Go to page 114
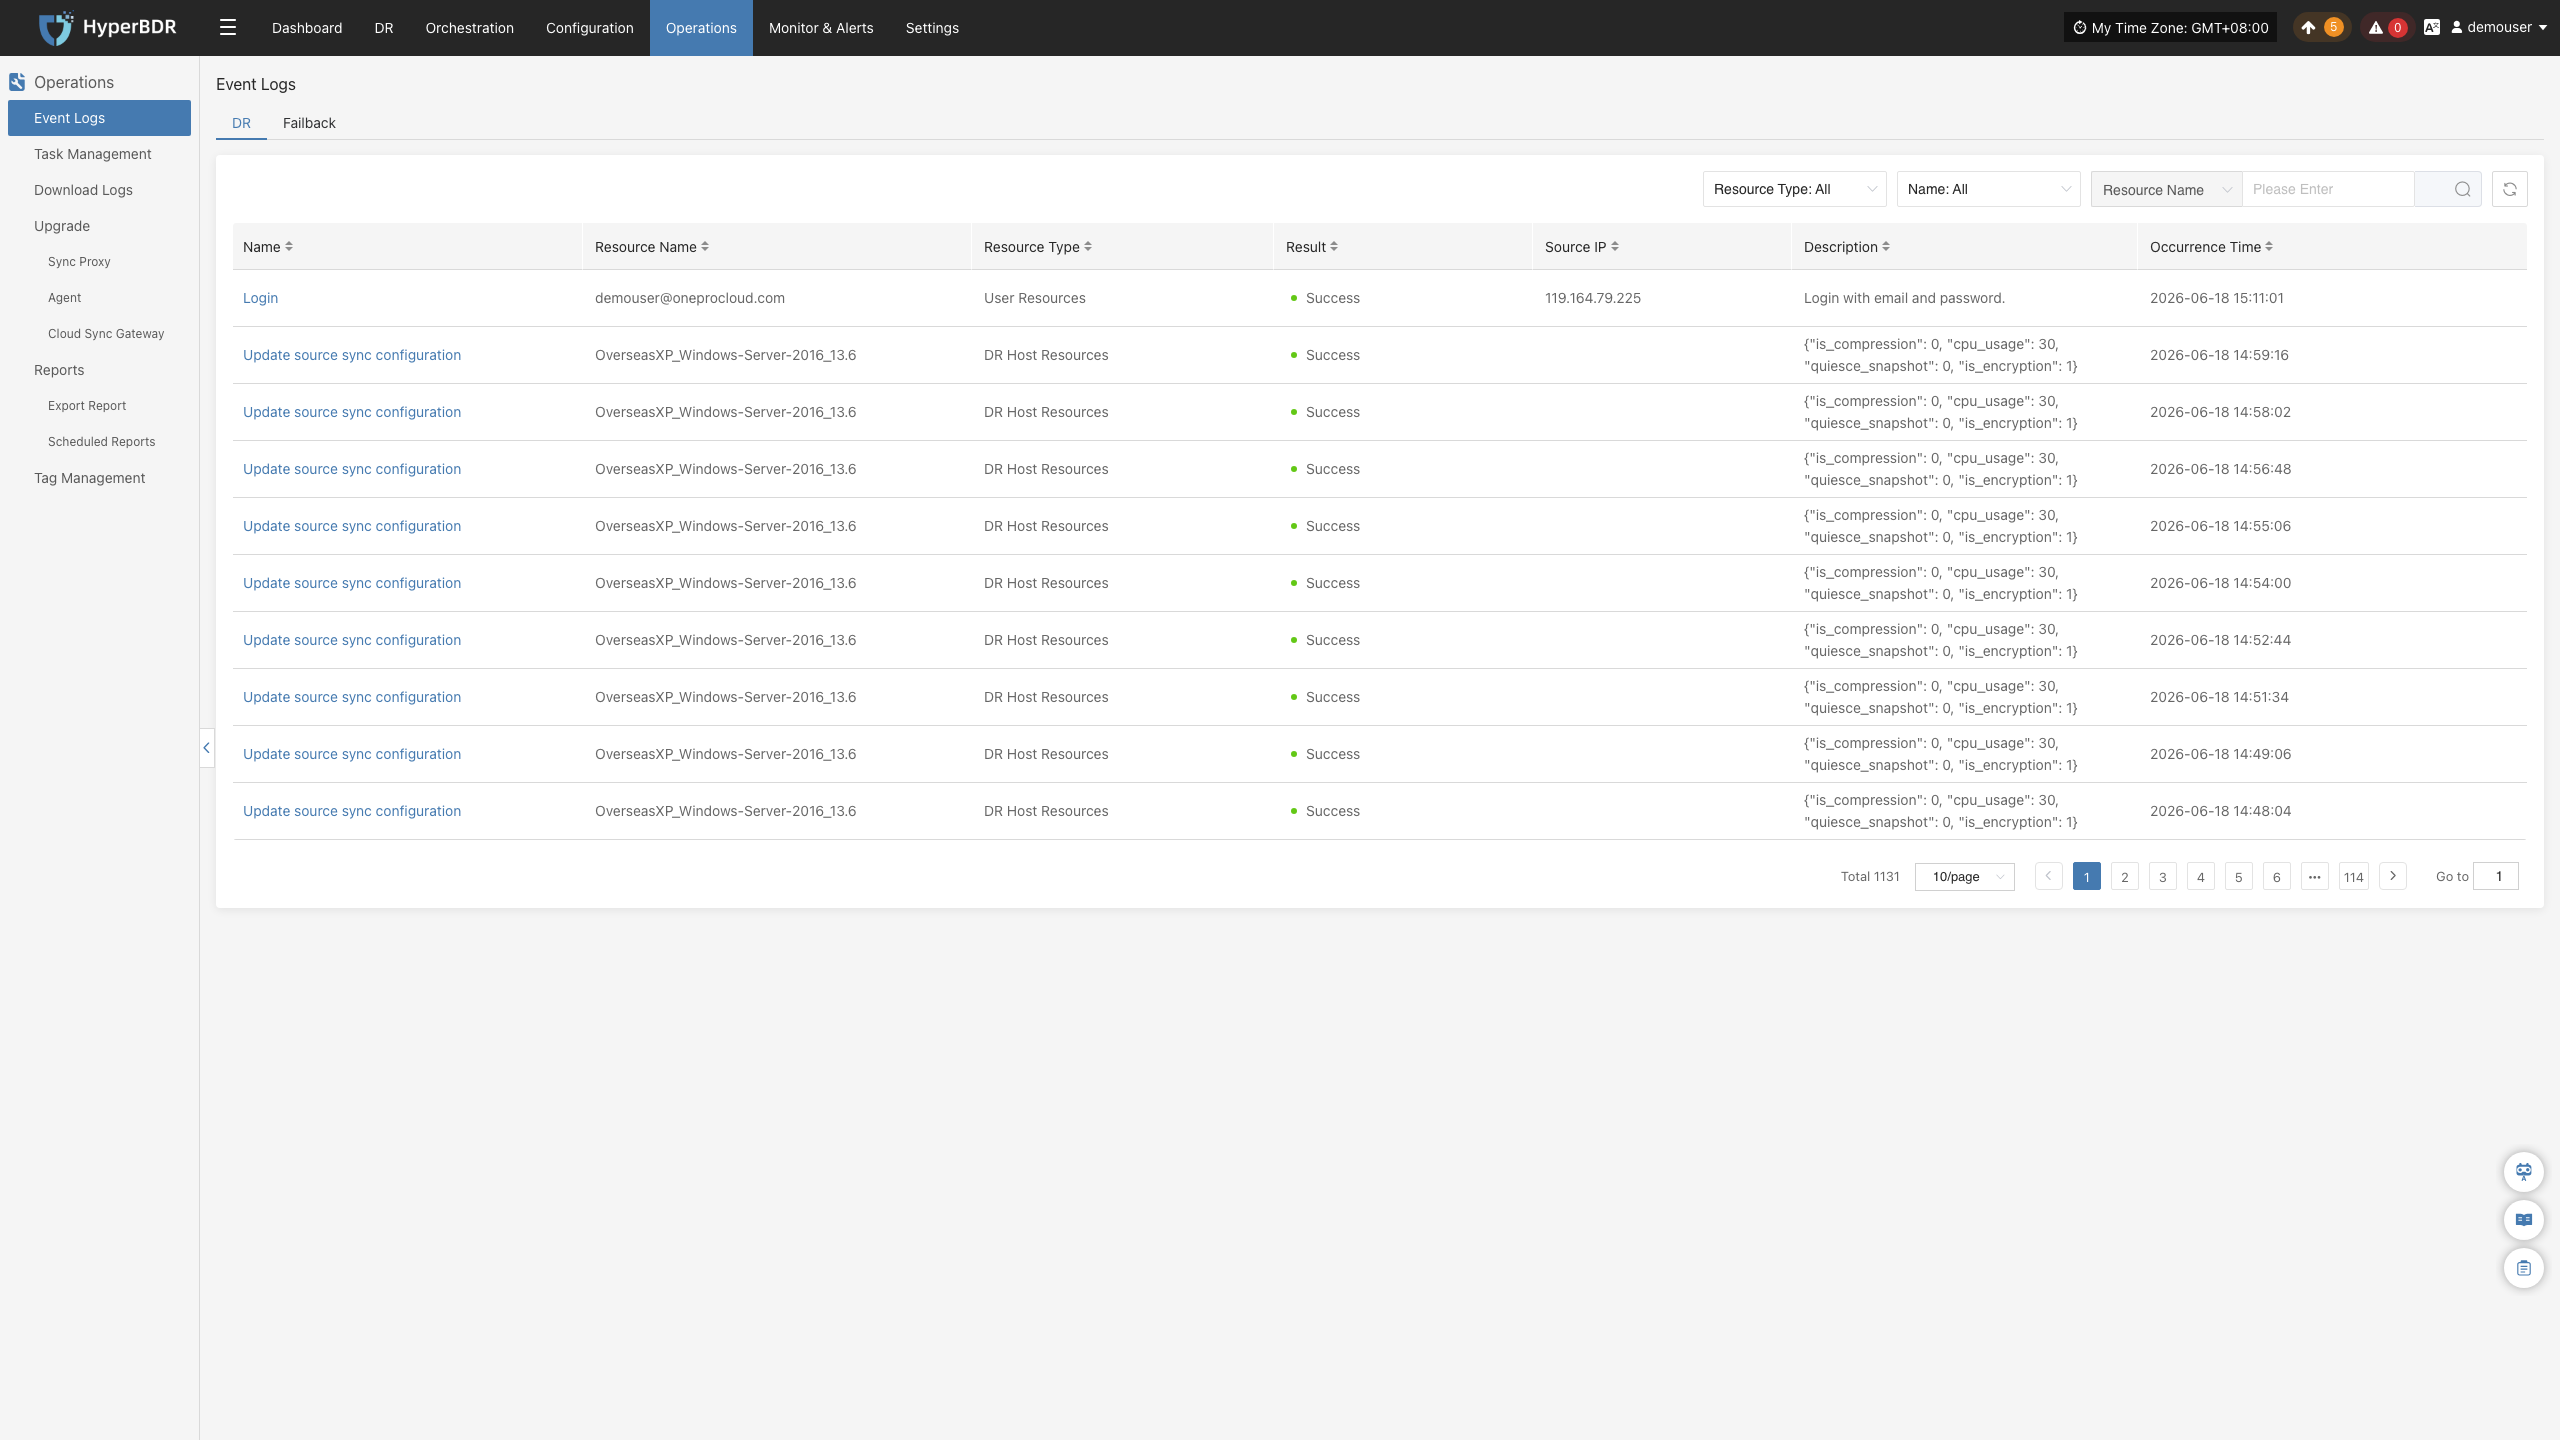The width and height of the screenshot is (2560, 1440). point(2354,876)
